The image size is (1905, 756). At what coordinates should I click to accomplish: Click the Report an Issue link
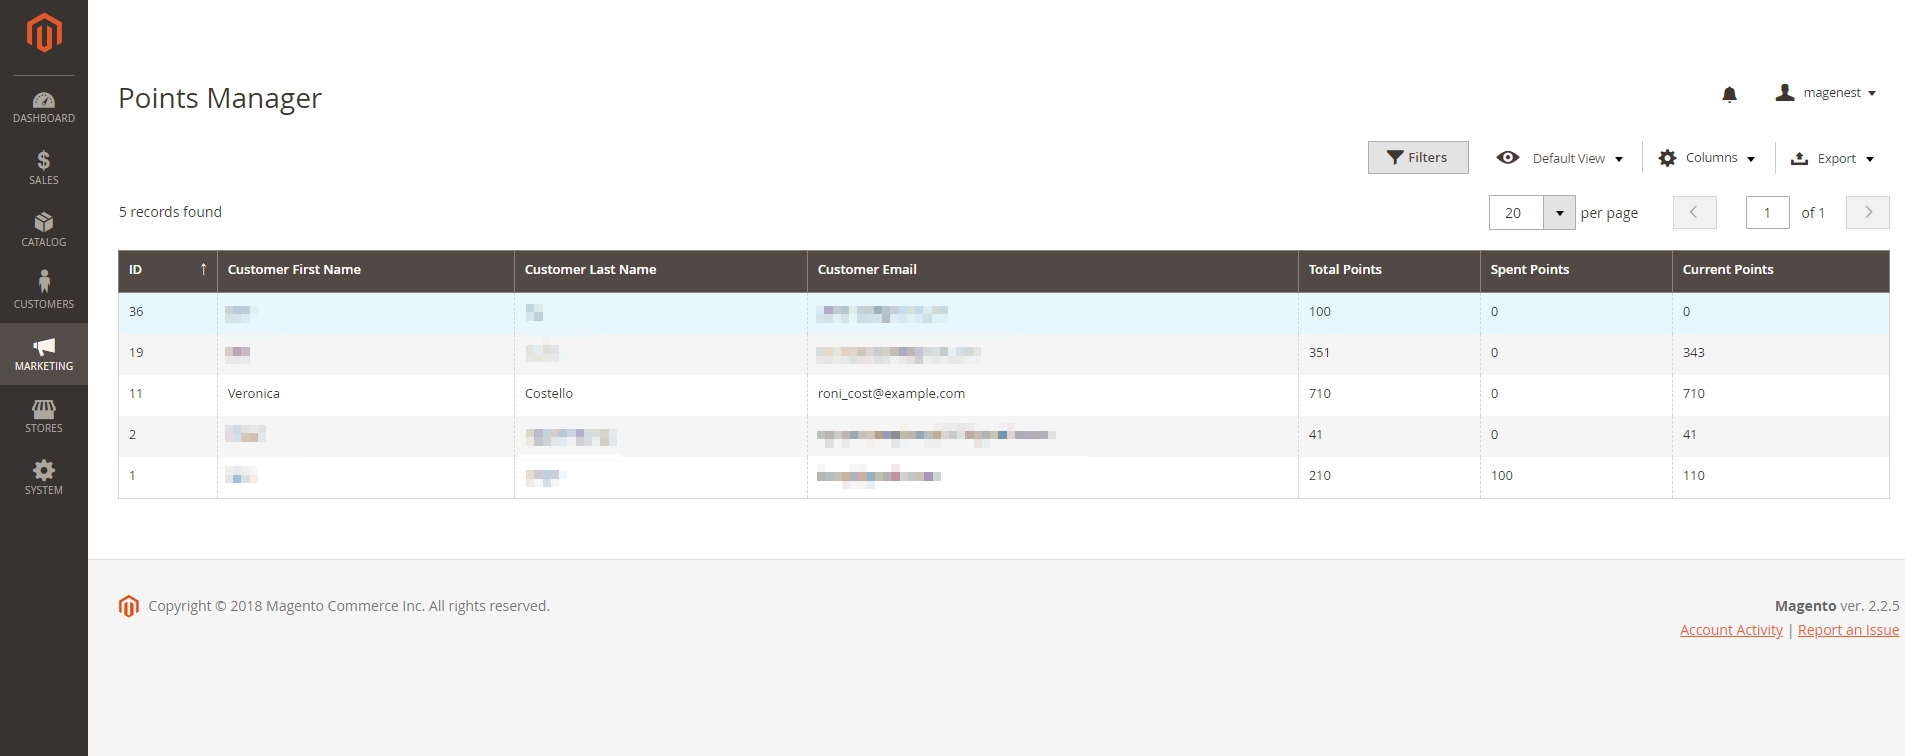coord(1848,630)
